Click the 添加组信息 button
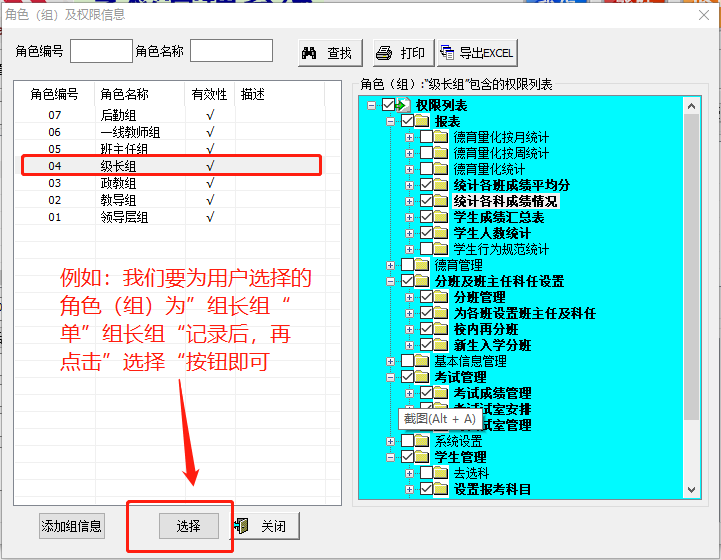The height and width of the screenshot is (560, 721). [71, 526]
